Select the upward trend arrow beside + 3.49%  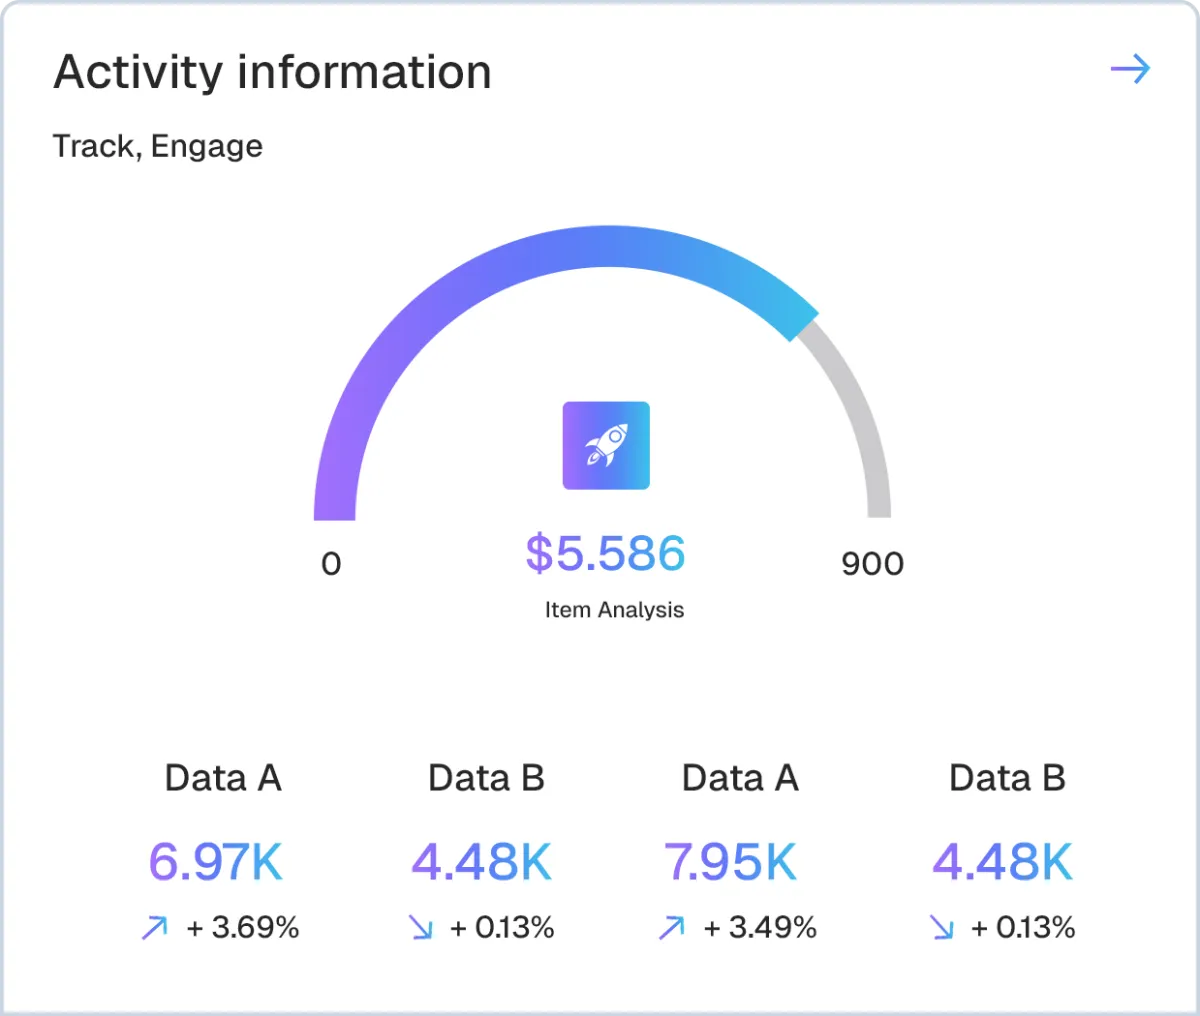[x=670, y=928]
